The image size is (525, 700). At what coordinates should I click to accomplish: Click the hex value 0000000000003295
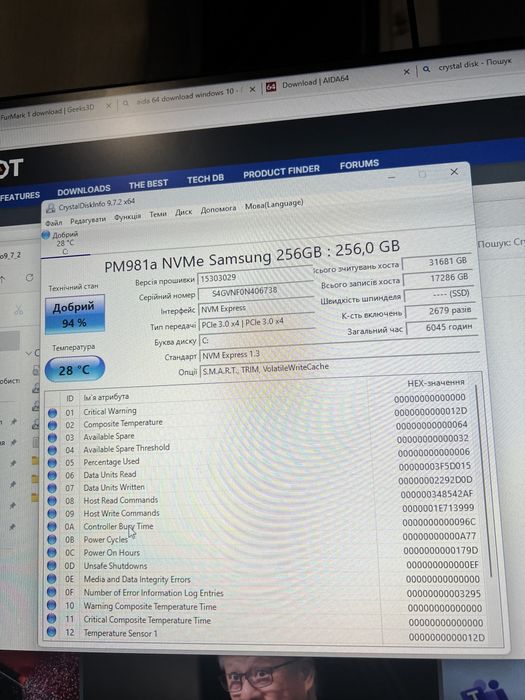tap(444, 594)
